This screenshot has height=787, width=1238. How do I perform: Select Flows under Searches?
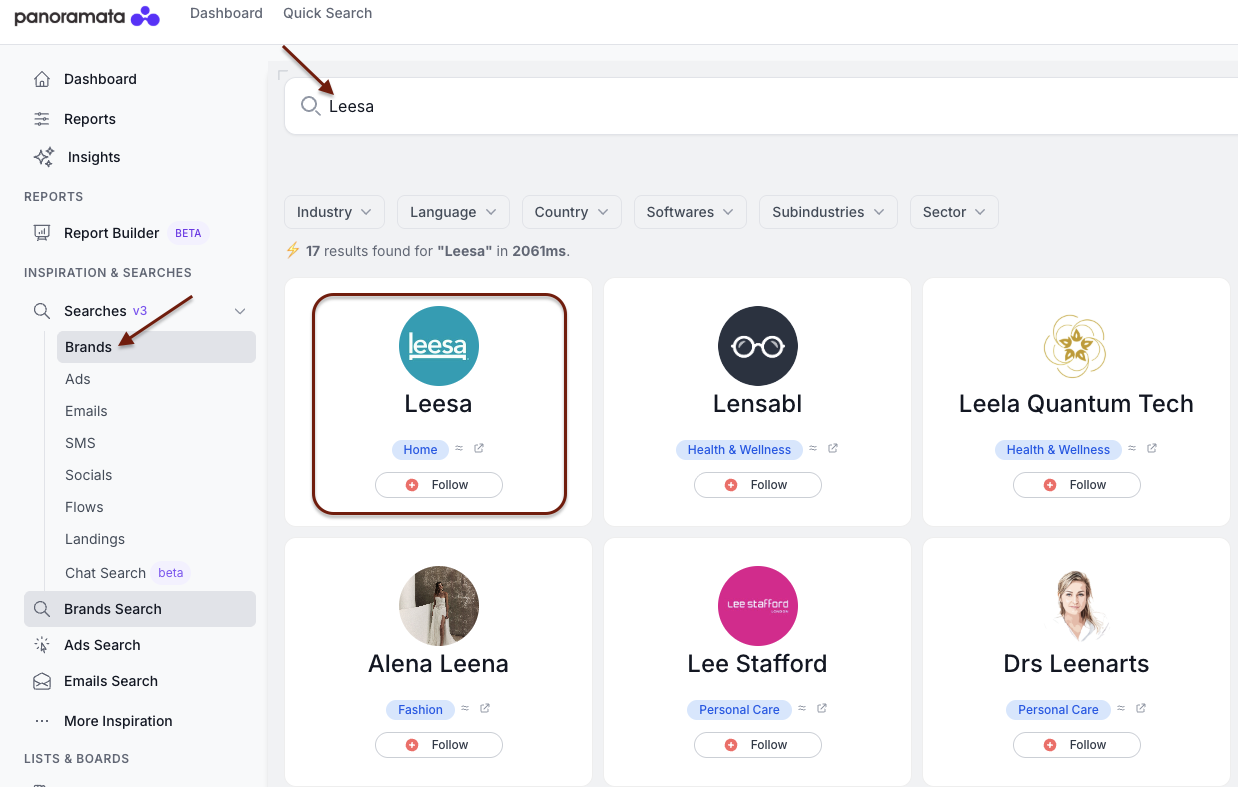point(84,507)
